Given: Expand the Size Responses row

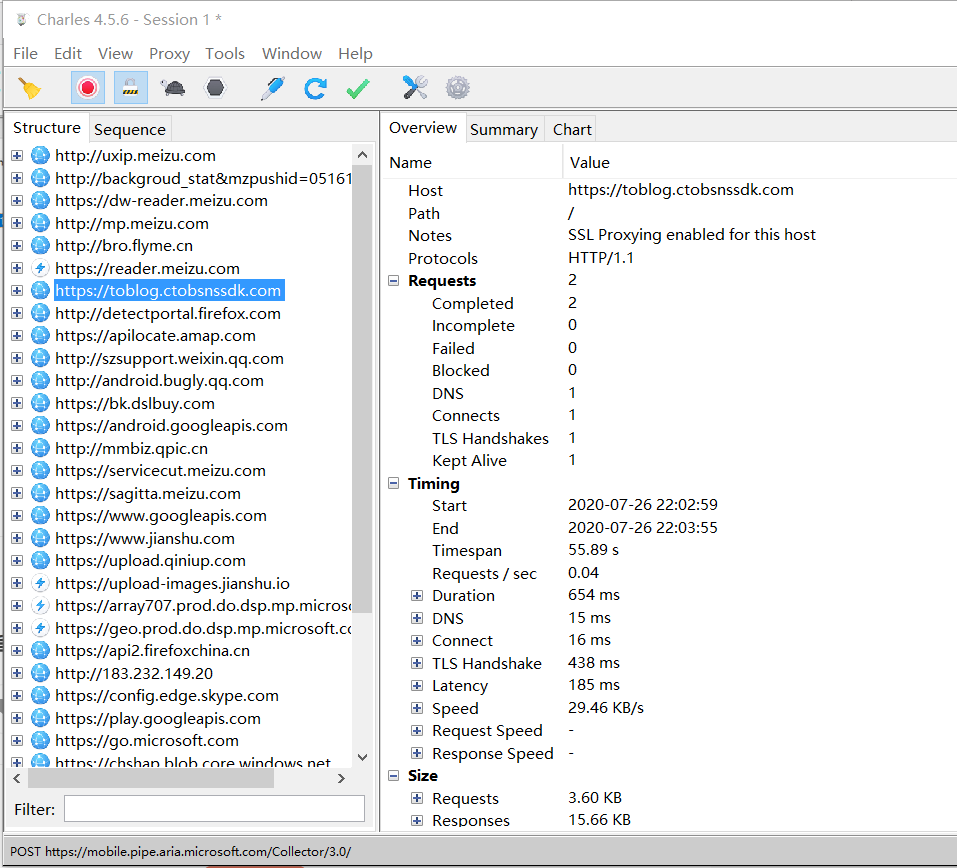Looking at the screenshot, I should (417, 820).
